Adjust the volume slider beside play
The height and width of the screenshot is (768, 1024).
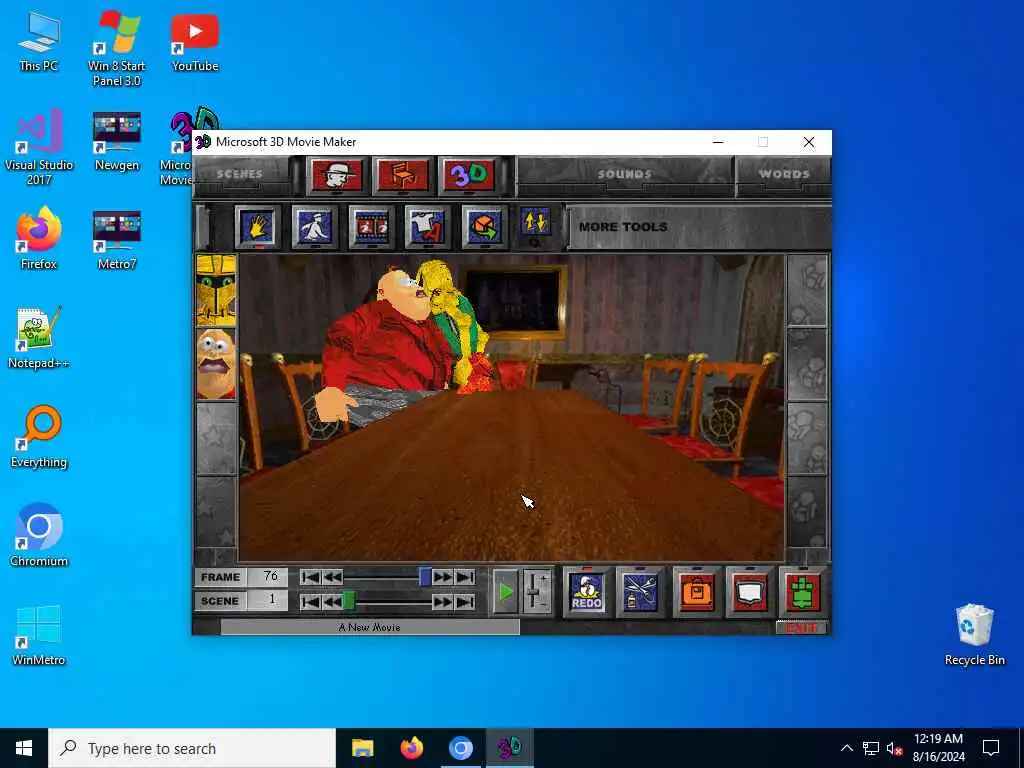536,592
